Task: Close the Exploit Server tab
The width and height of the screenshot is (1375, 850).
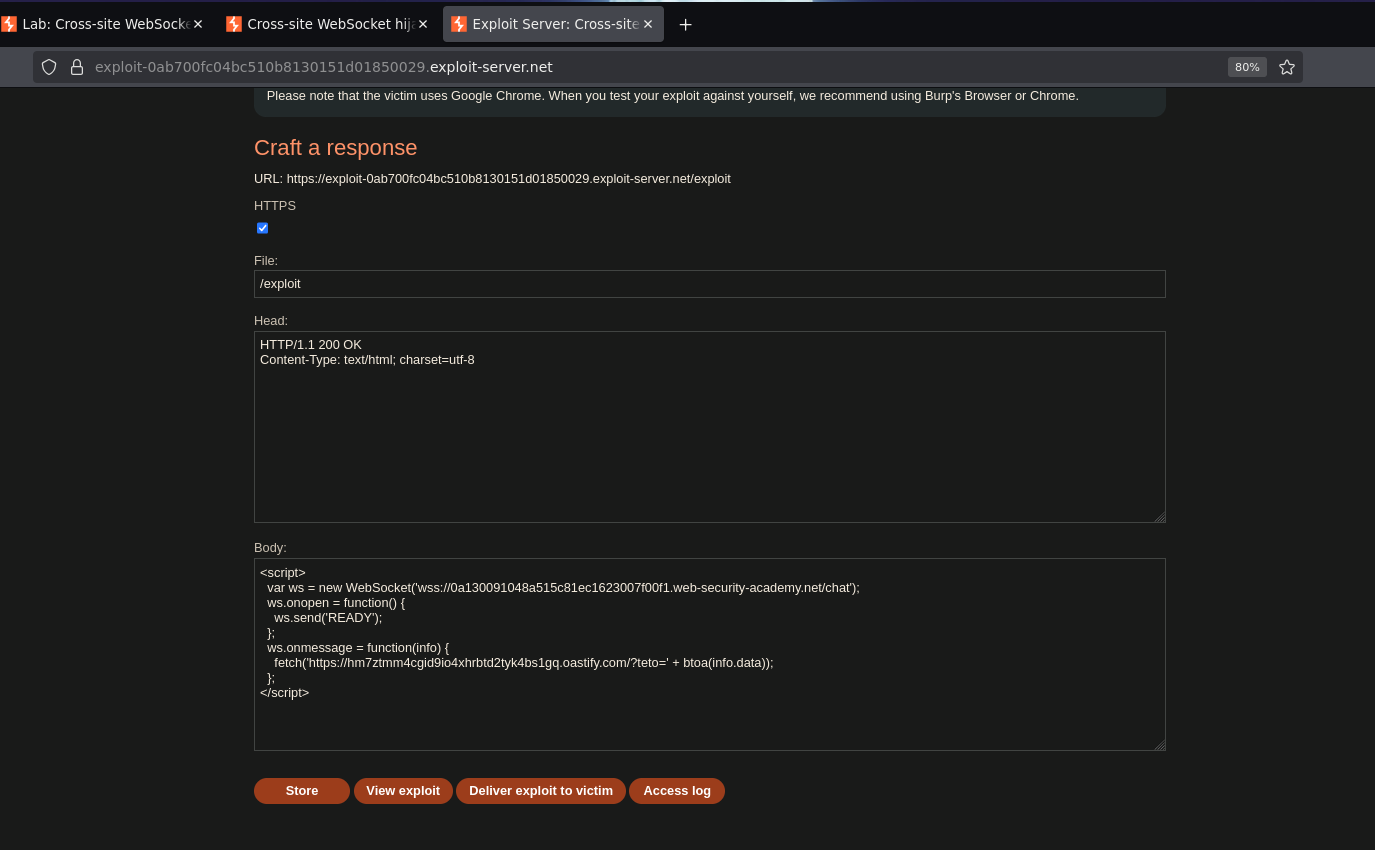Action: 648,24
